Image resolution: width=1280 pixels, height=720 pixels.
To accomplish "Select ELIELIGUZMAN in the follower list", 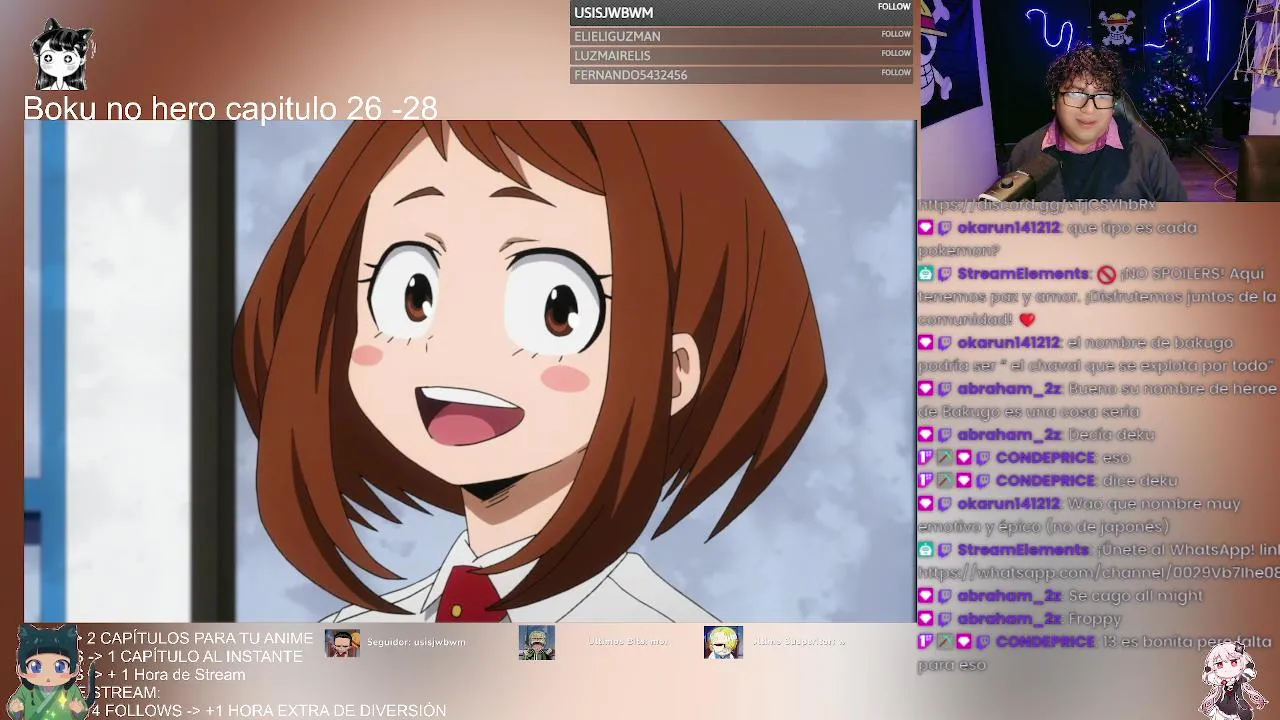I will [617, 36].
